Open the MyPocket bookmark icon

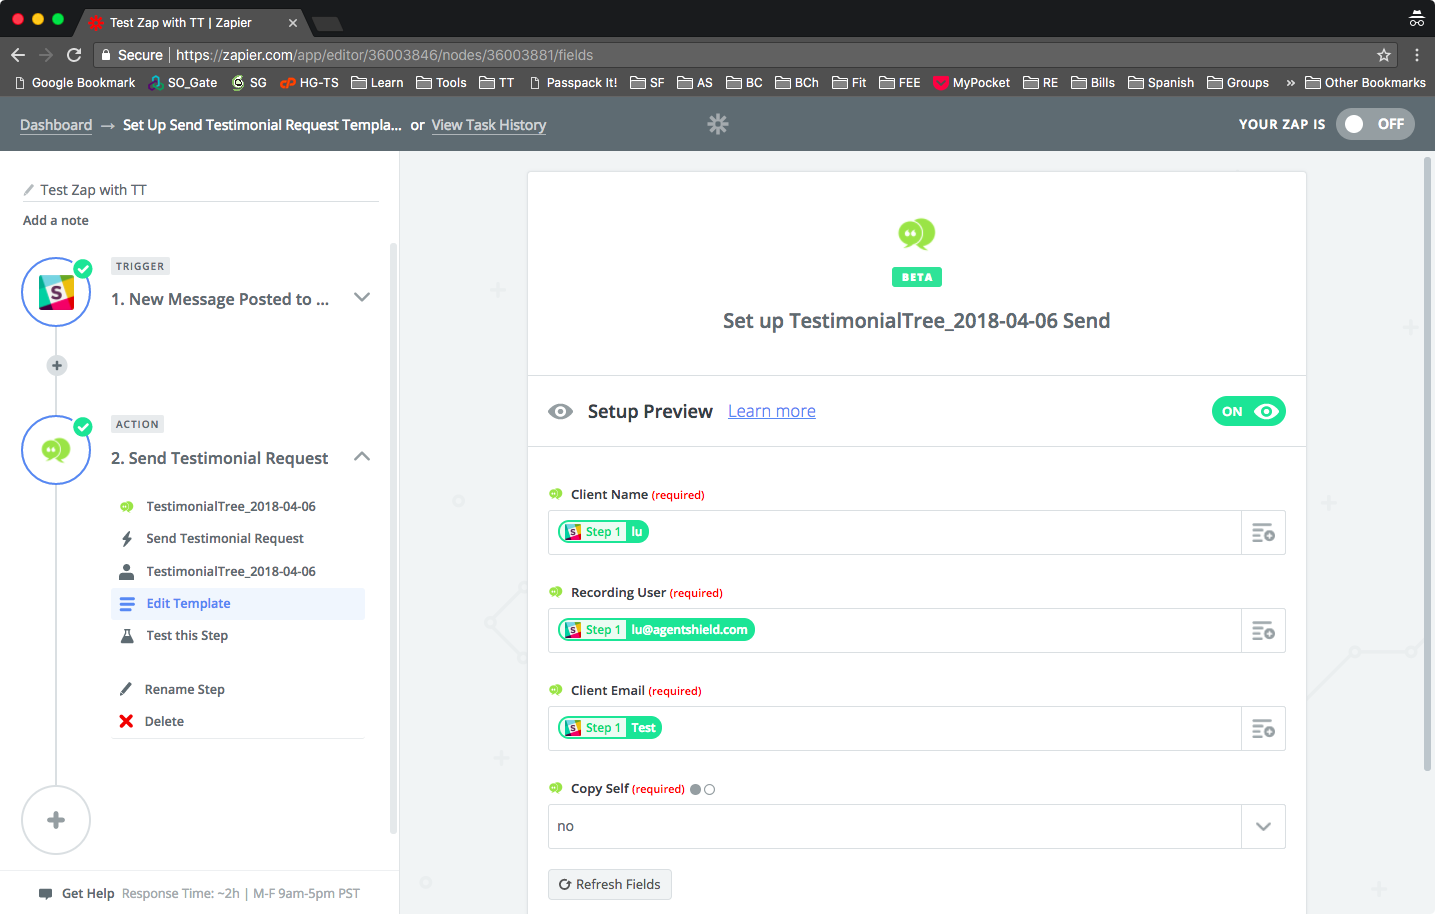[x=941, y=83]
